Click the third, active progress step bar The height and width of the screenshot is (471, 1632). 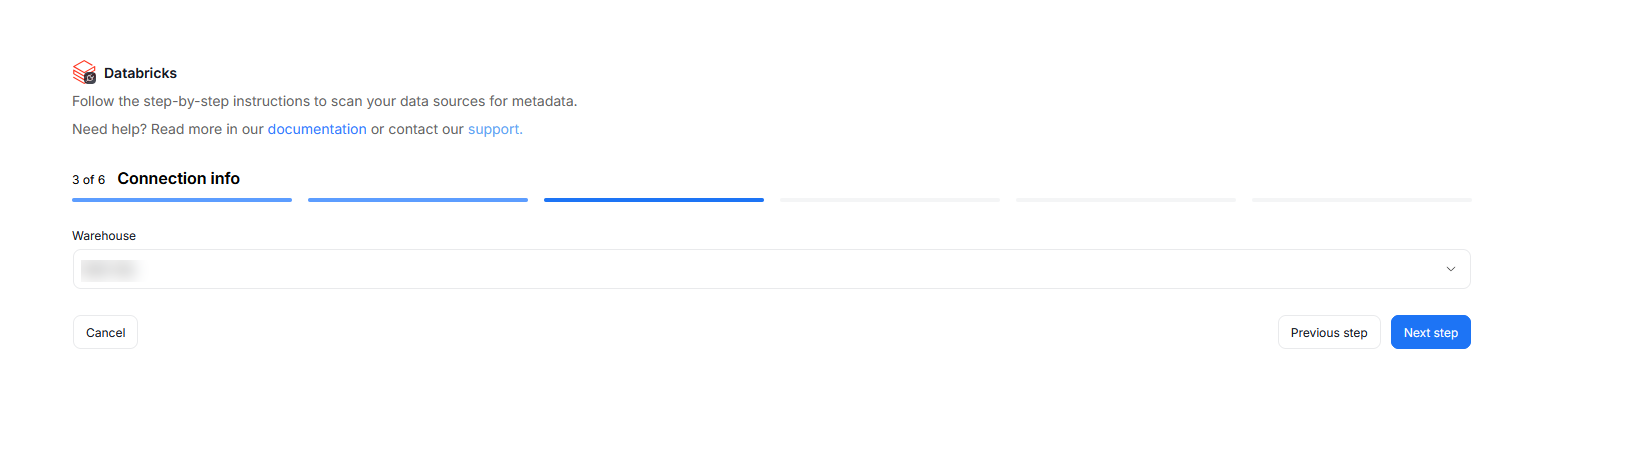point(654,200)
